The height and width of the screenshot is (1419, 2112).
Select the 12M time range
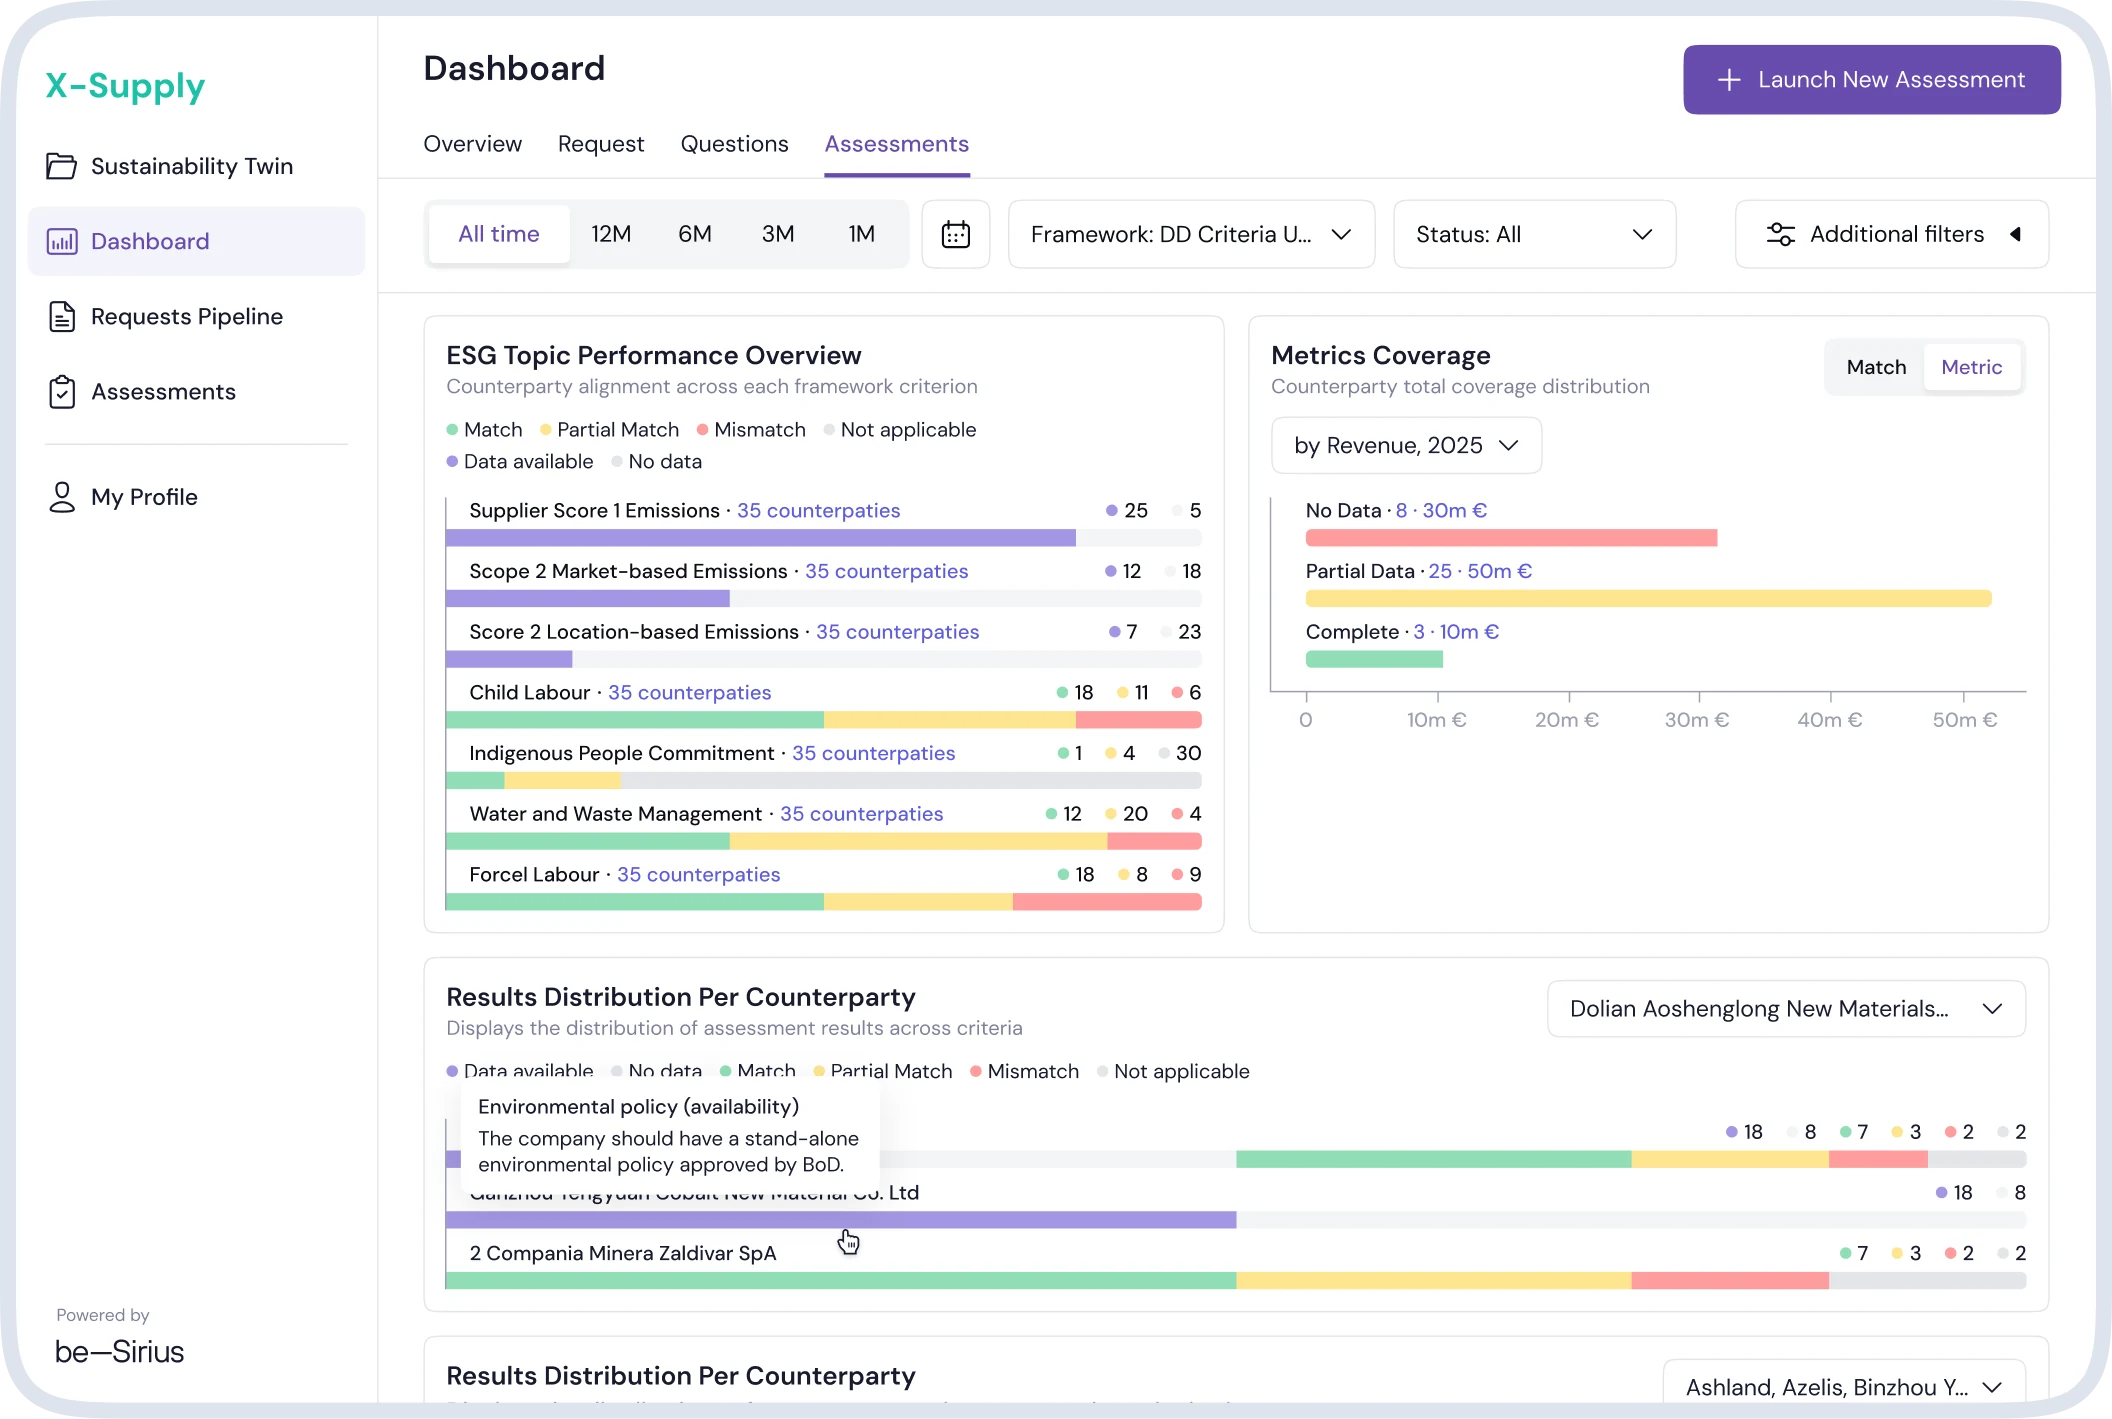[x=611, y=234]
